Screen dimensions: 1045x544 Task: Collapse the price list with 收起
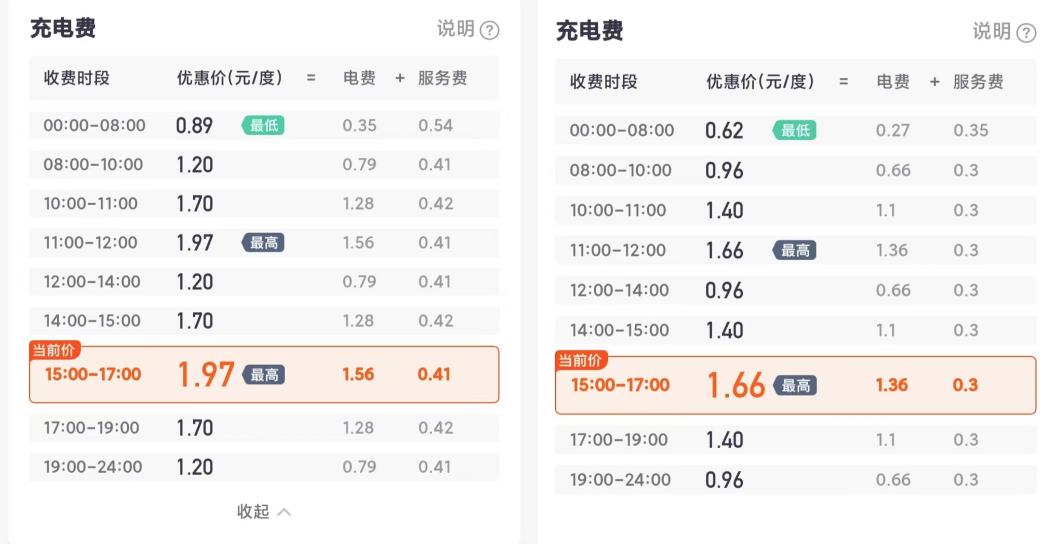253,512
